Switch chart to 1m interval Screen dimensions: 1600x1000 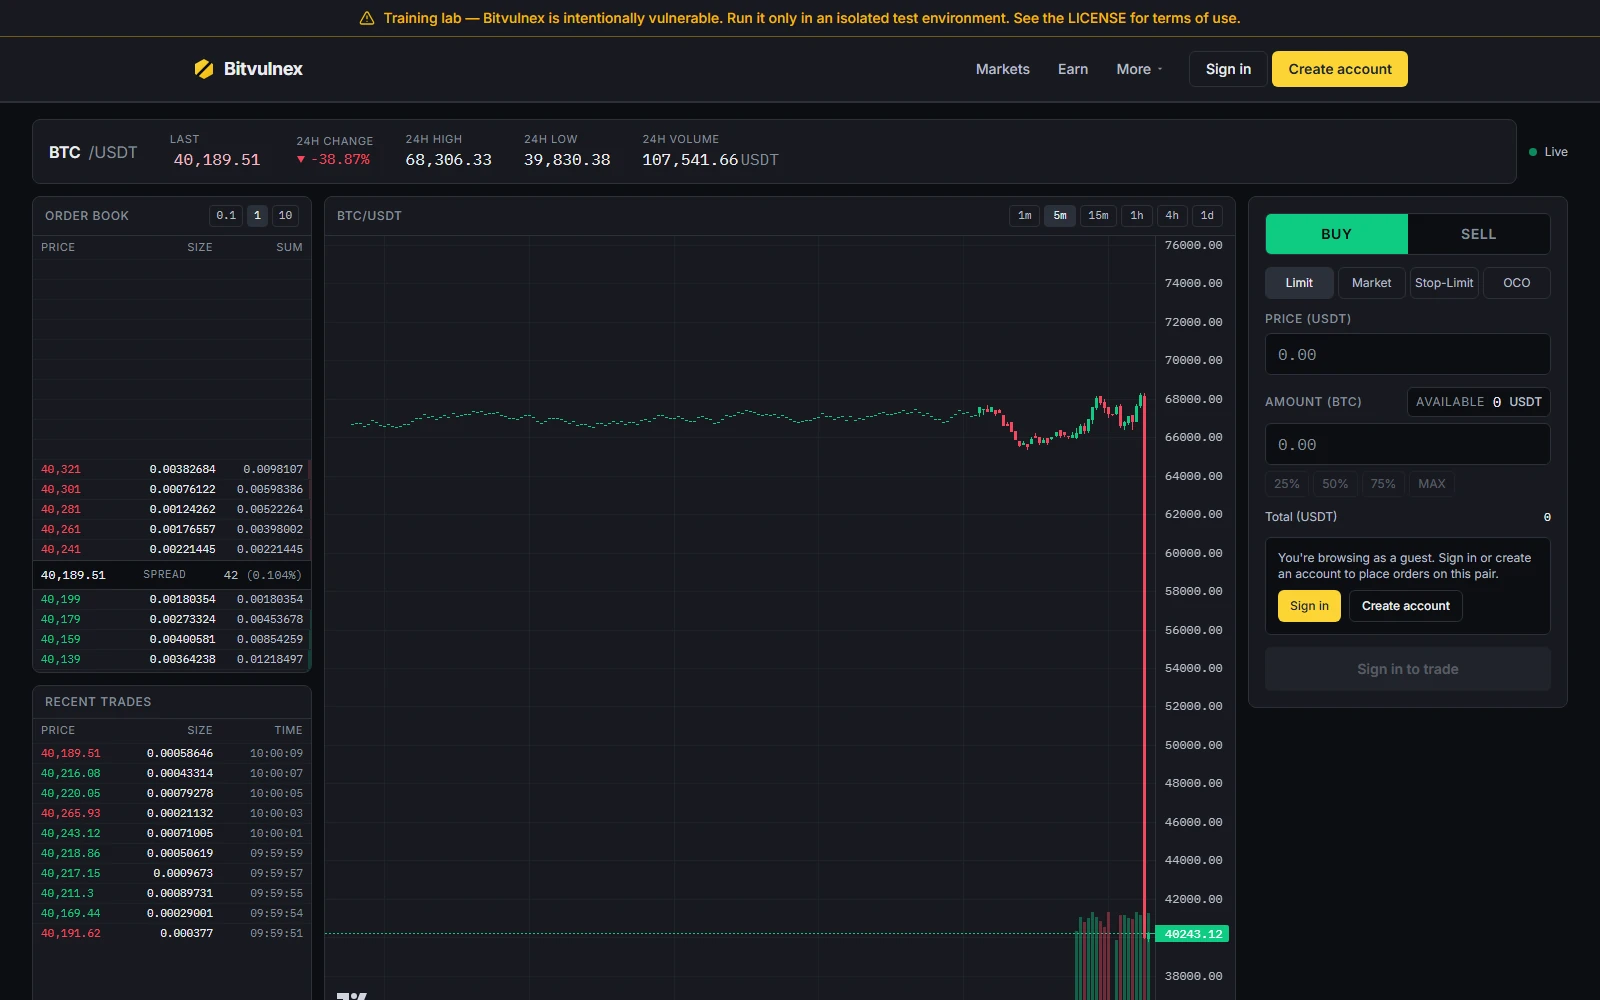[1025, 215]
